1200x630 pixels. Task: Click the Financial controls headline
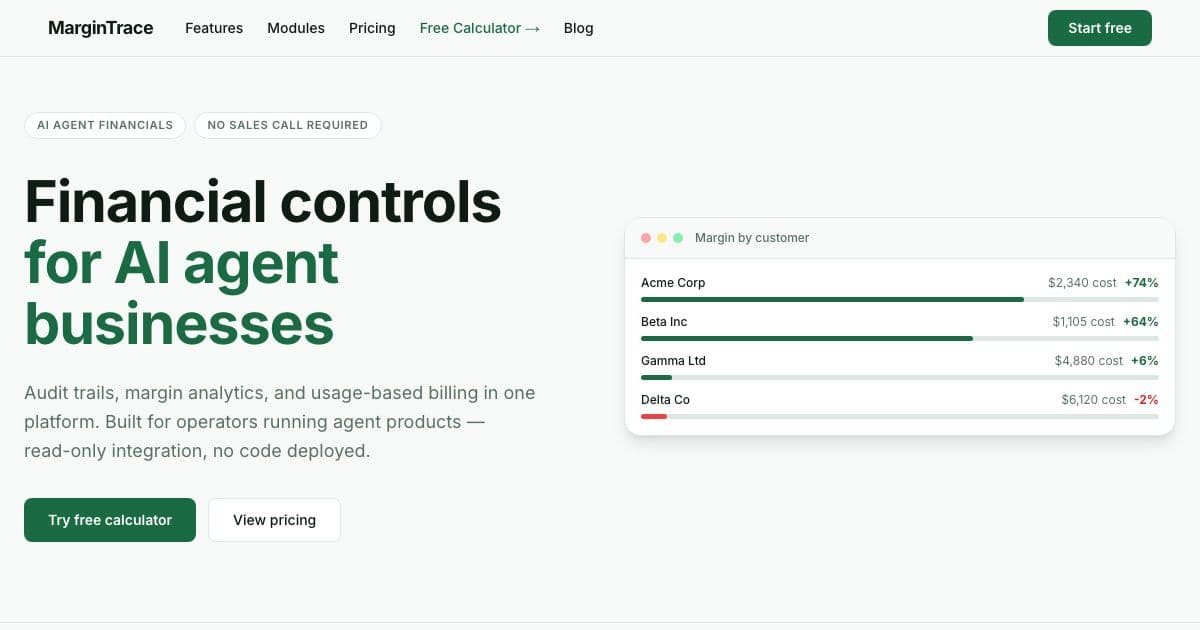pyautogui.click(x=263, y=201)
